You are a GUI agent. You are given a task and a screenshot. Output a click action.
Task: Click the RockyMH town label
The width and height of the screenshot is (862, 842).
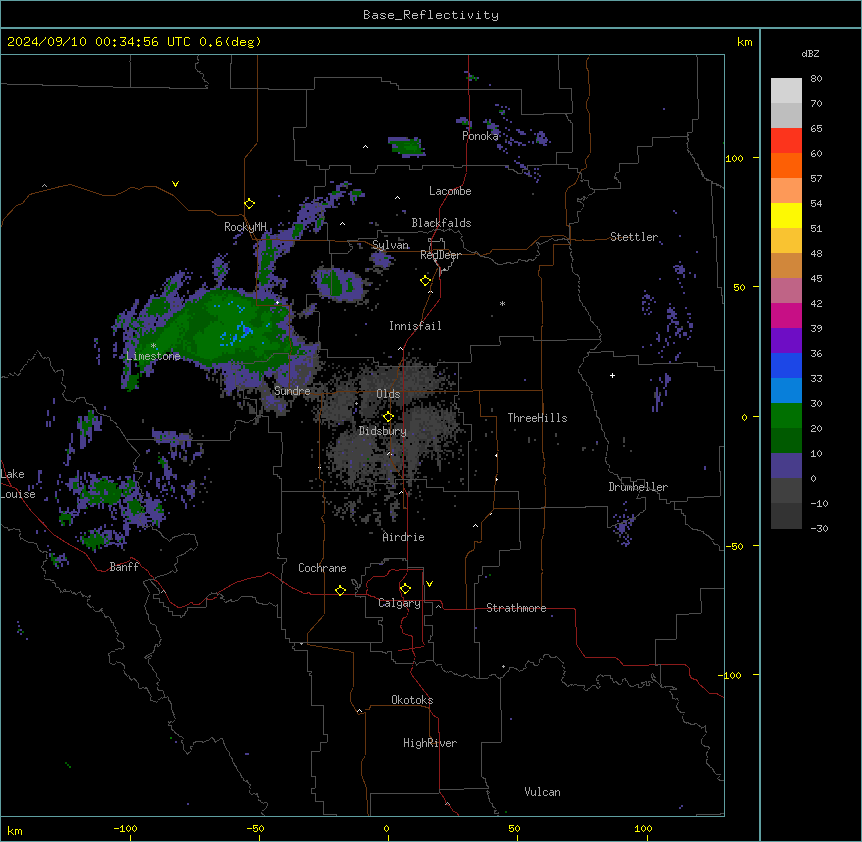[x=245, y=227]
